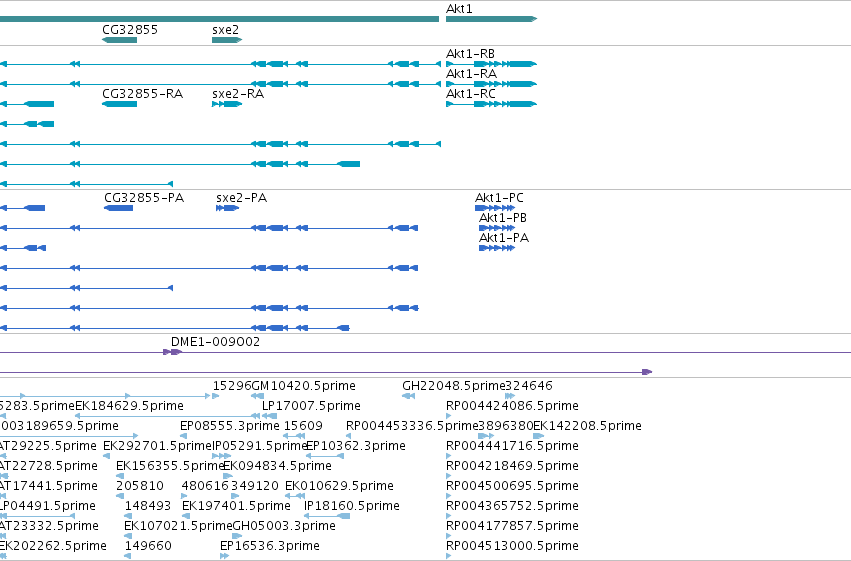Click the EK197401.5prime EST label

pos(236,506)
